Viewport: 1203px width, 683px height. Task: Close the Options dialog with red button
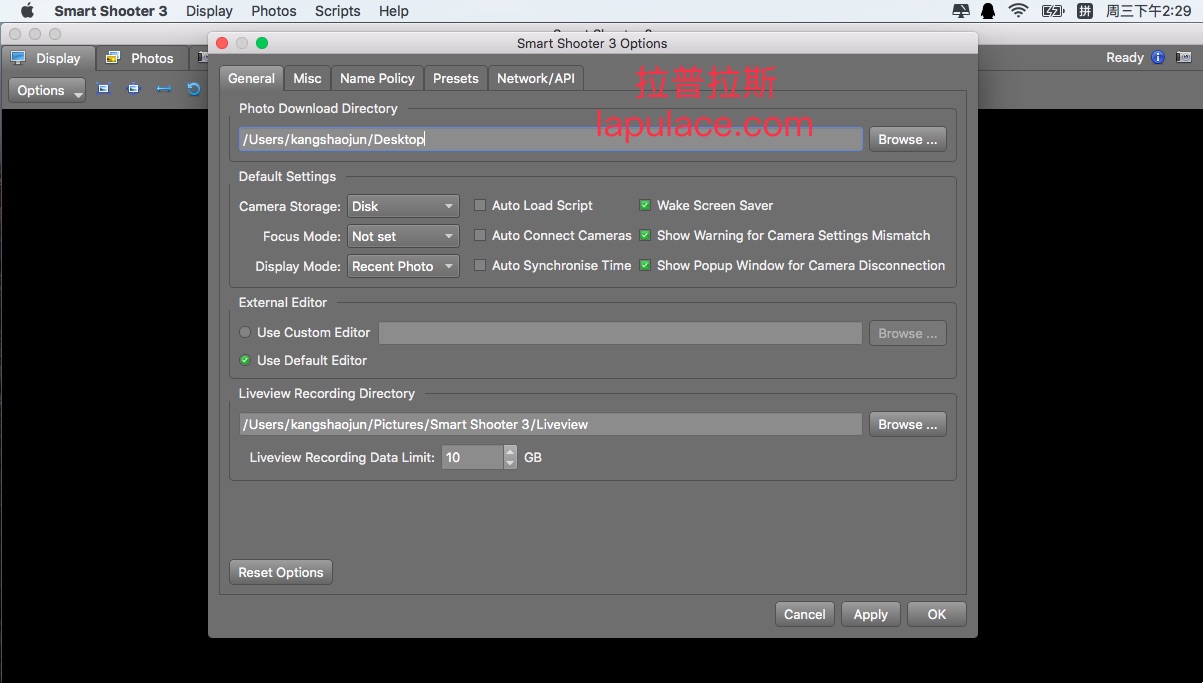point(222,43)
